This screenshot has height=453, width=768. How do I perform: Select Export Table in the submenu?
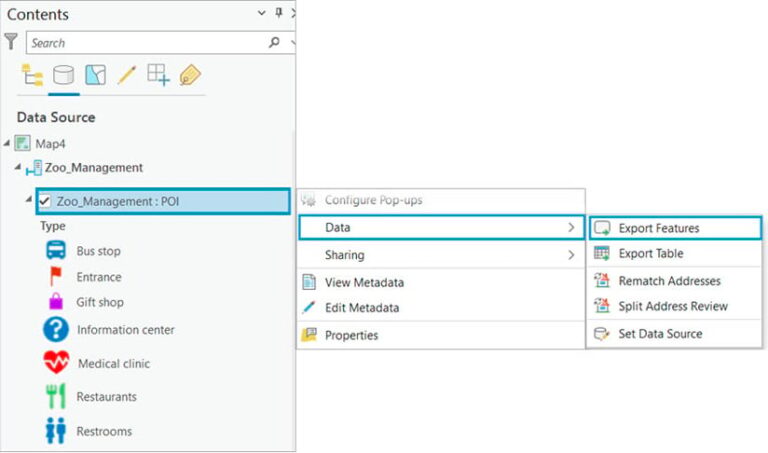[x=675, y=253]
